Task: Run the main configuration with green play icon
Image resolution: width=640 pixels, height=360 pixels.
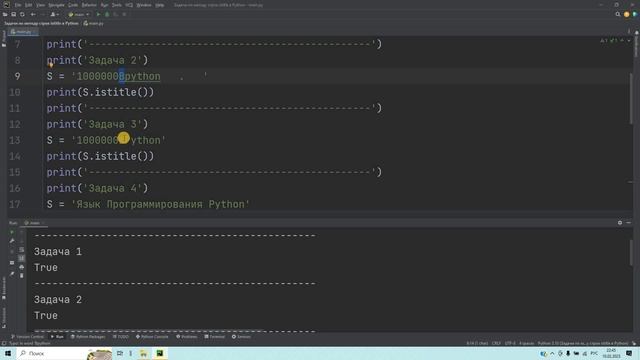Action: point(98,14)
